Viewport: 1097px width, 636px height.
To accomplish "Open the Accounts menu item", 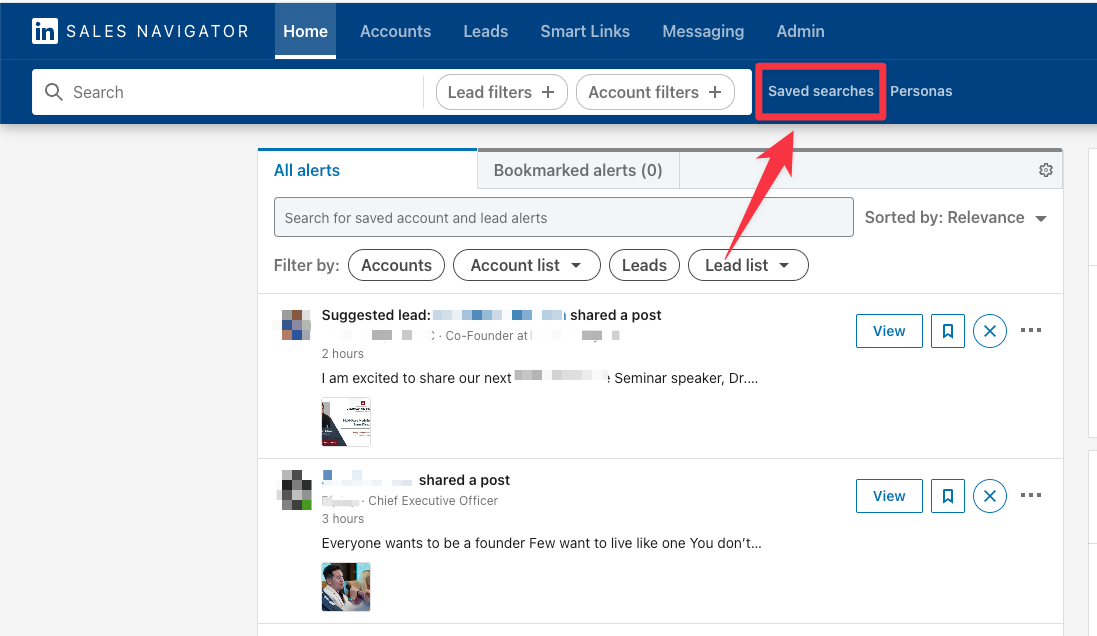I will point(395,31).
